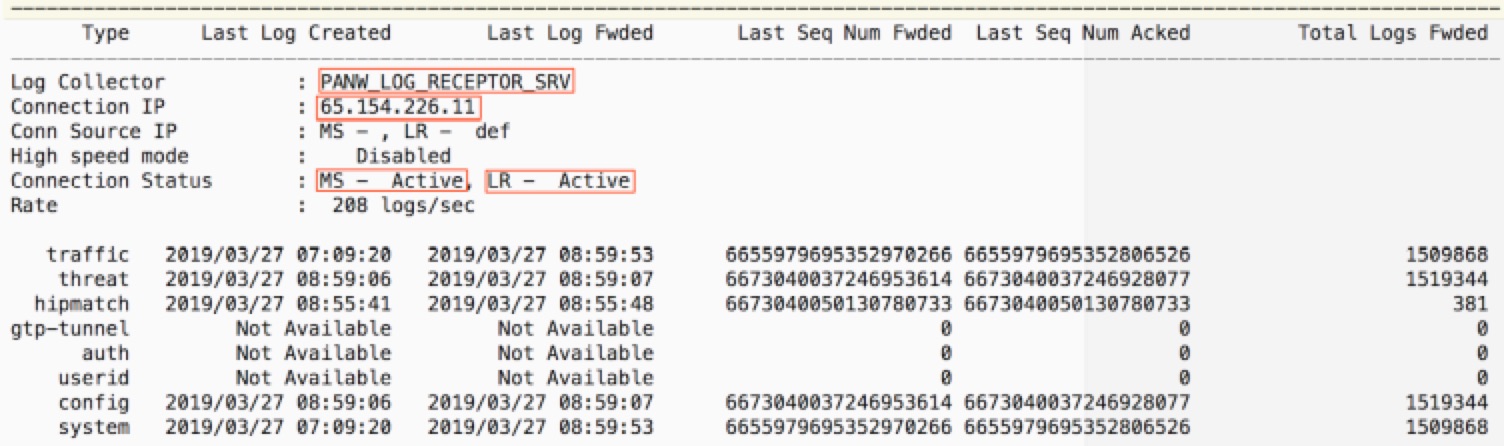1504x446 pixels.
Task: Select the threat log type label
Action: pos(94,279)
